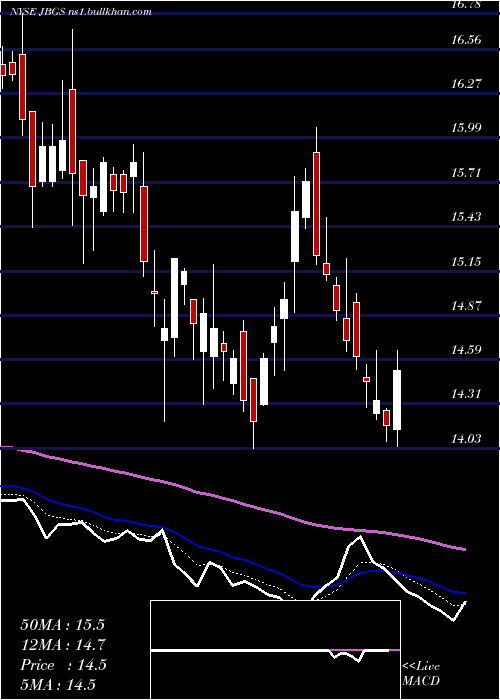
Task: Click the tall red candle peaking near 15.99
Action: point(317,204)
